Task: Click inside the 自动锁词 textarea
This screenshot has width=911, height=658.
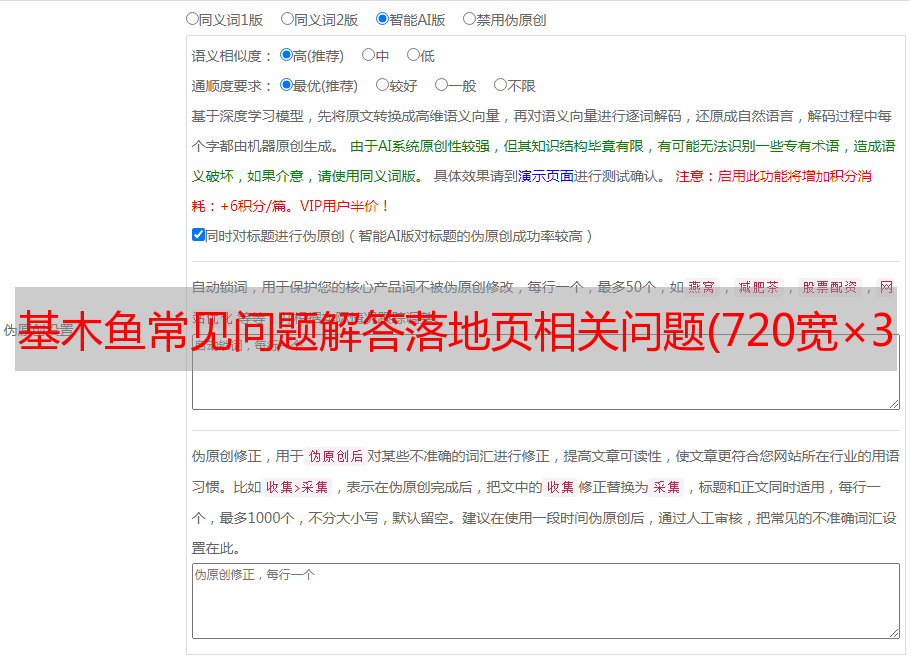Action: 546,372
